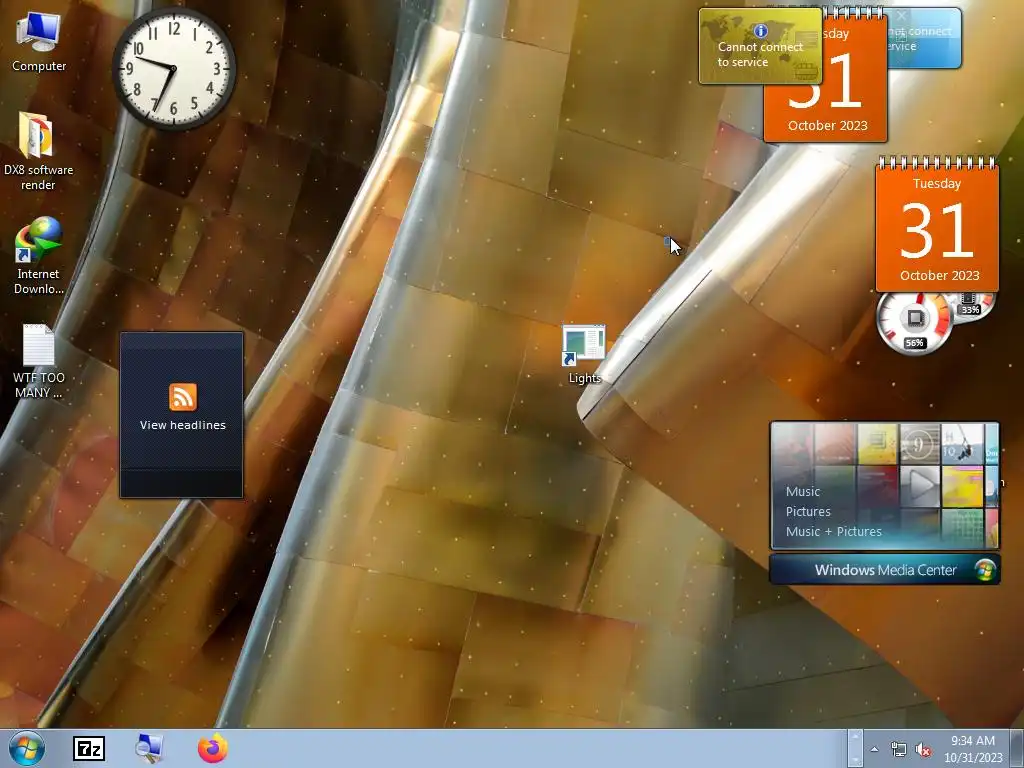Click the play tile in Media Center gadget
Image resolution: width=1024 pixels, height=768 pixels.
(x=920, y=486)
